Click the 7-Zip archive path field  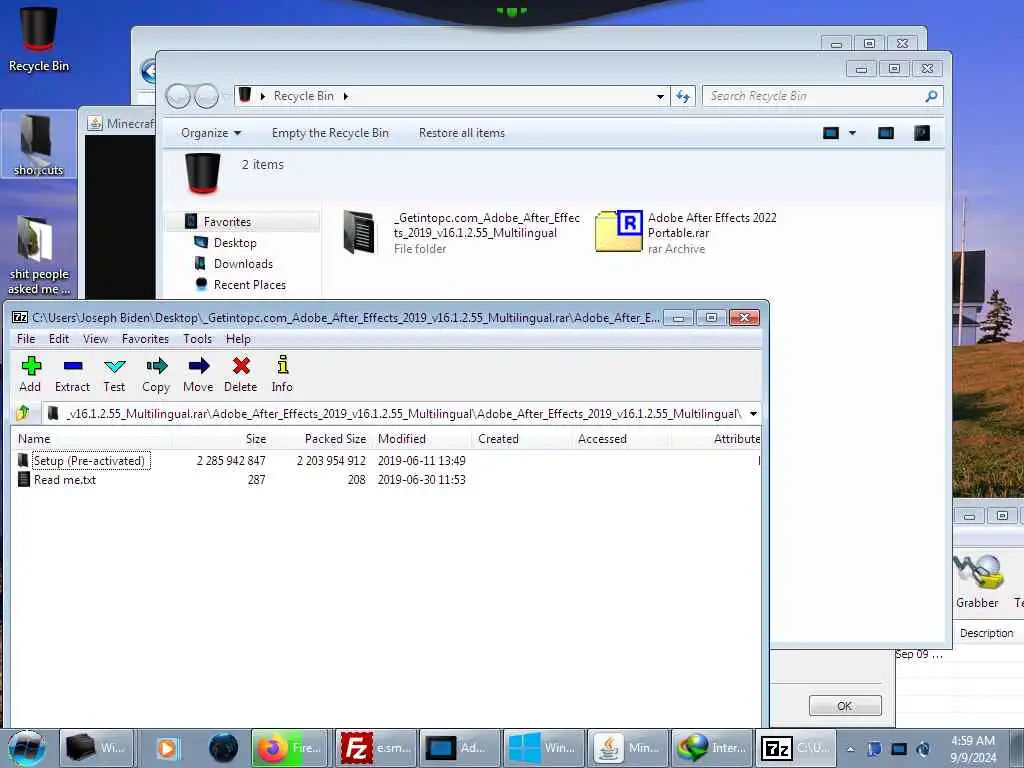click(395, 413)
